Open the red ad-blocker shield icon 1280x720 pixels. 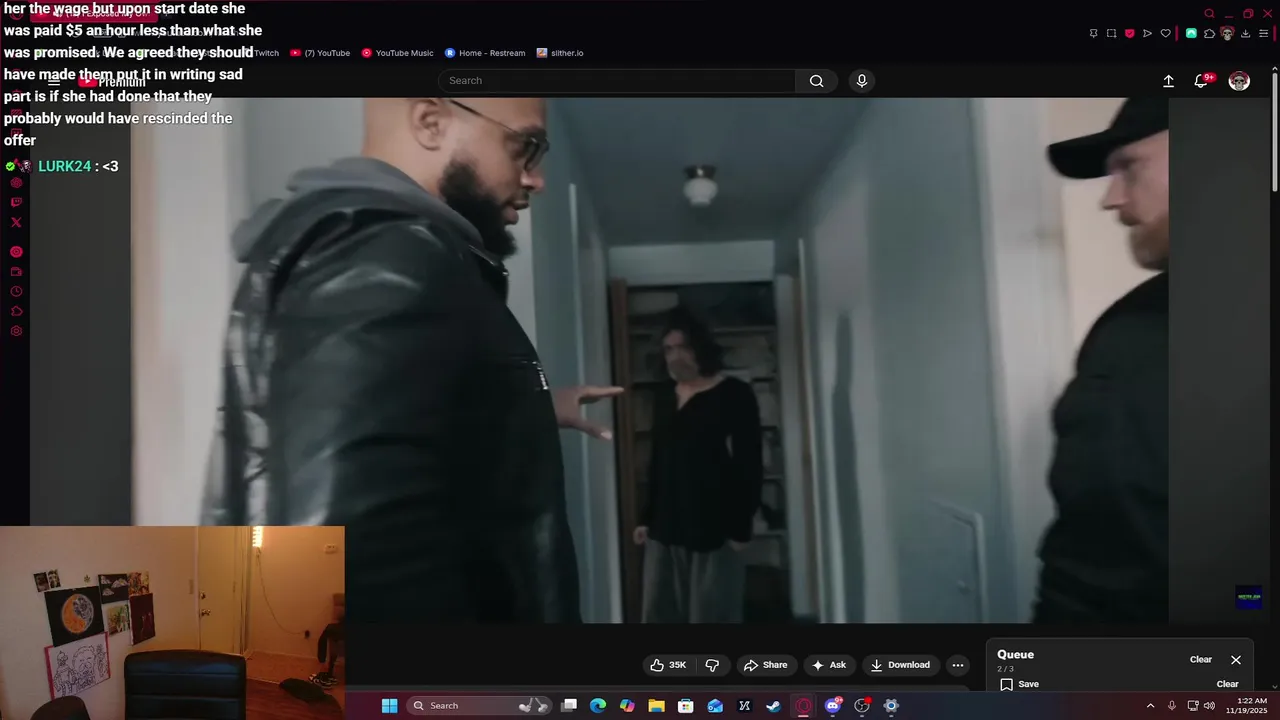click(x=1129, y=33)
